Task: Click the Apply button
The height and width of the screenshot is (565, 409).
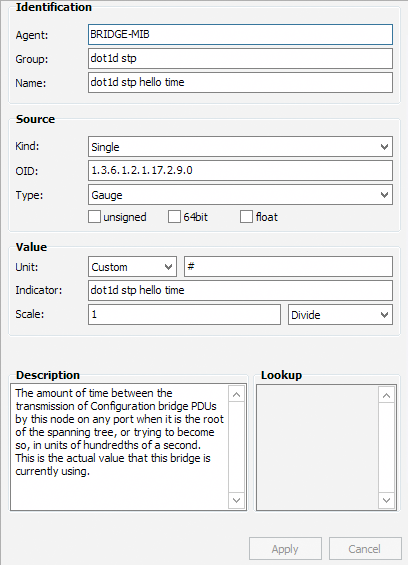Action: coord(285,549)
